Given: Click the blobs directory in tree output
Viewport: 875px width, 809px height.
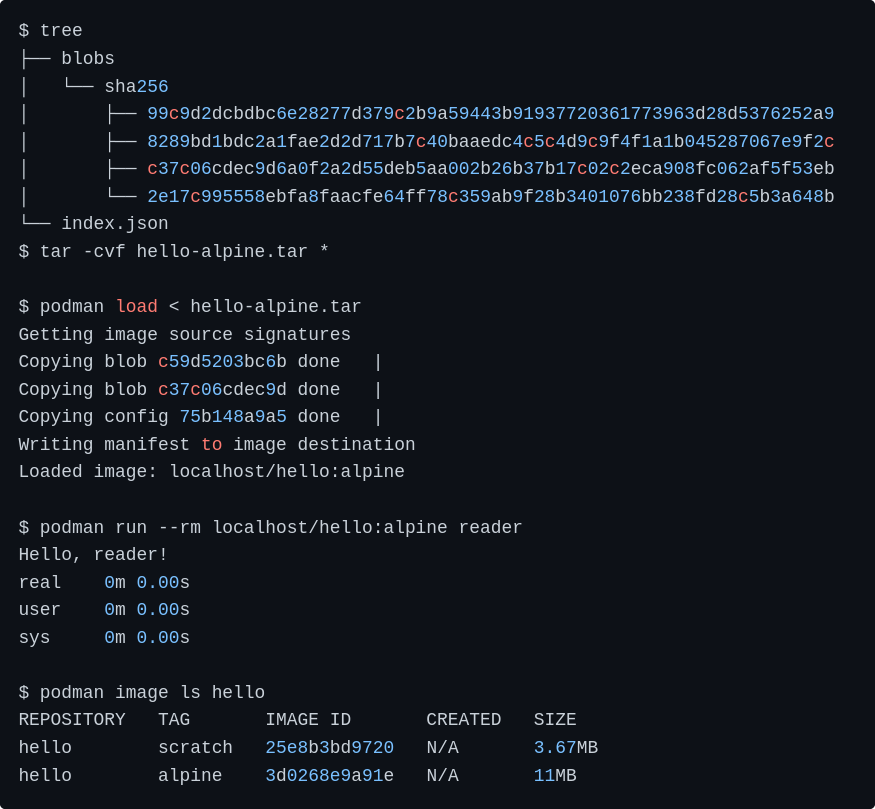Looking at the screenshot, I should [x=88, y=59].
